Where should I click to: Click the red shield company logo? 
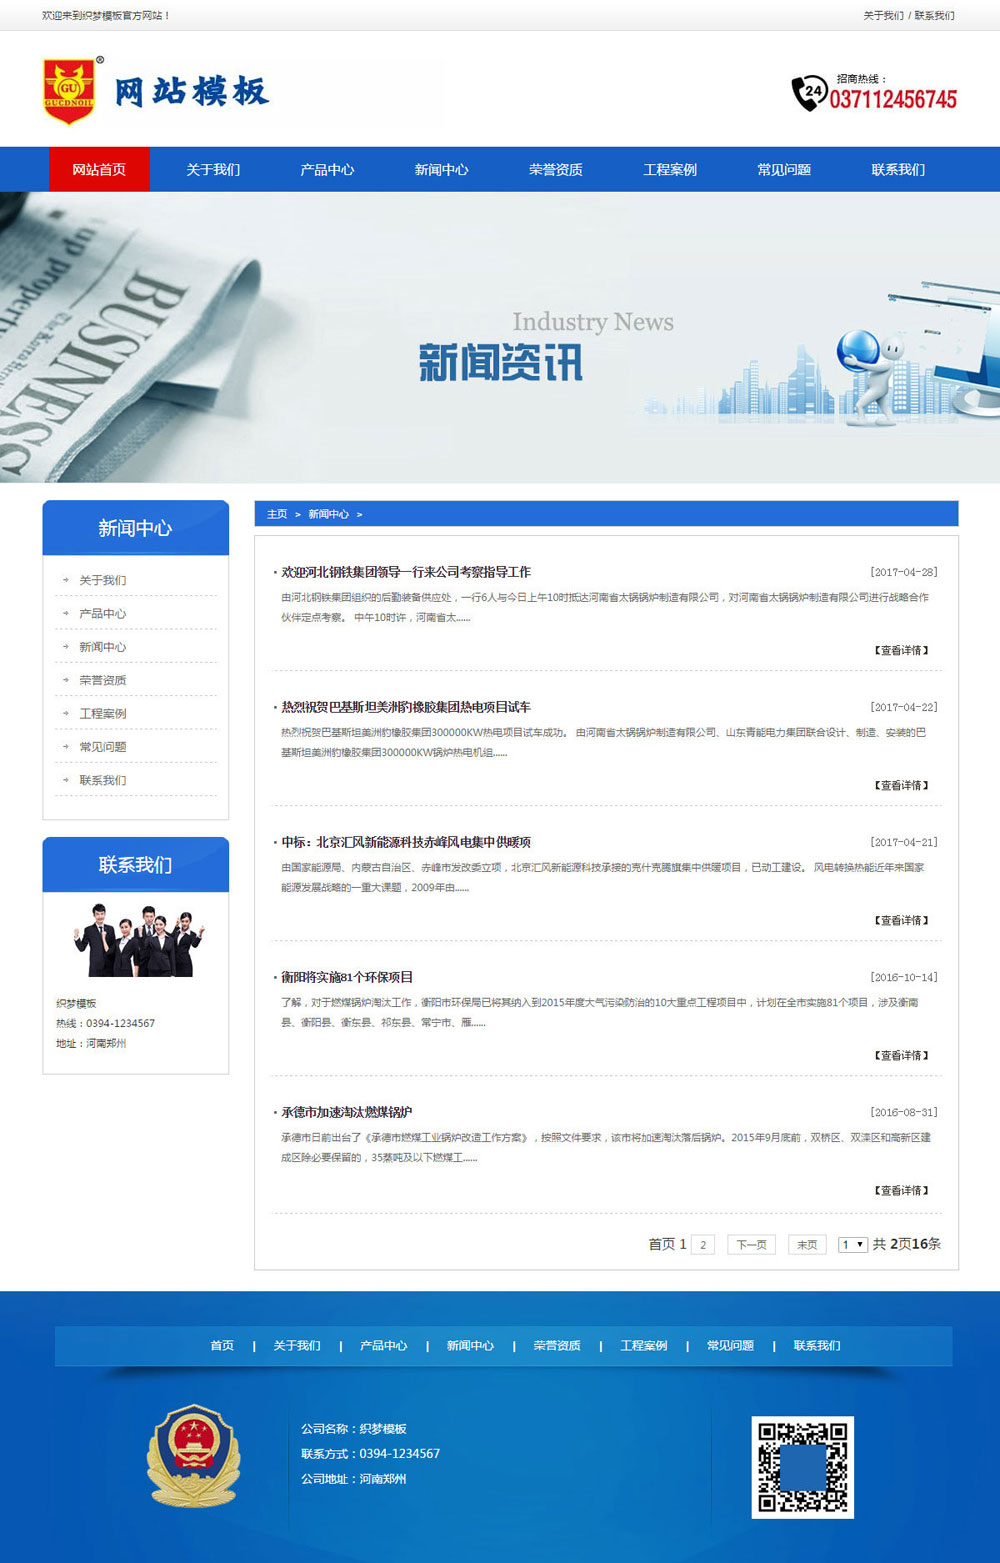69,91
